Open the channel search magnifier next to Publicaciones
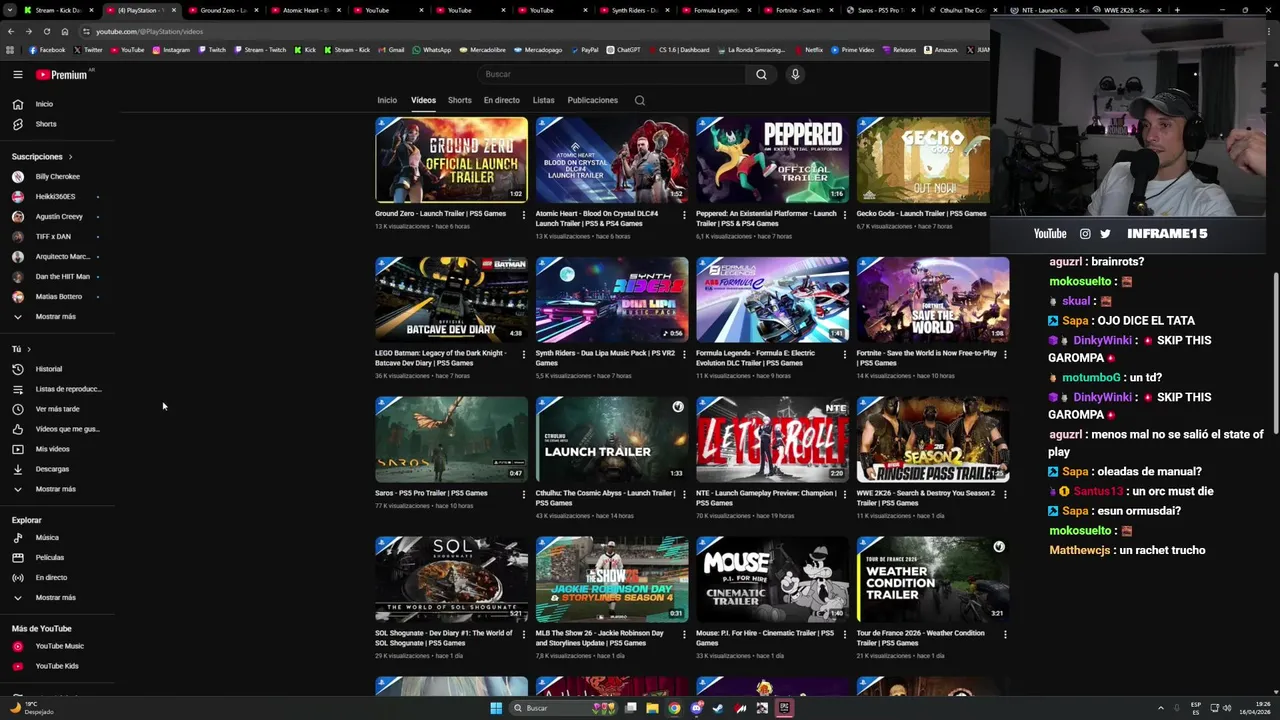Viewport: 1280px width, 720px height. (x=640, y=100)
